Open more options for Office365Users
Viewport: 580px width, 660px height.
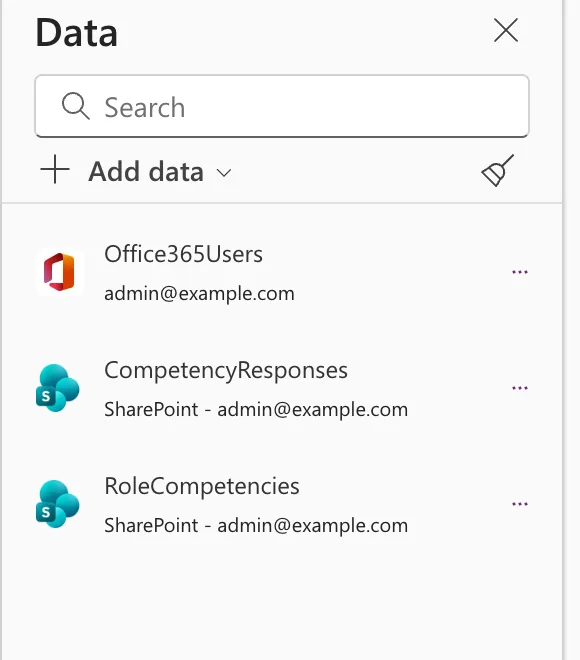(x=520, y=272)
